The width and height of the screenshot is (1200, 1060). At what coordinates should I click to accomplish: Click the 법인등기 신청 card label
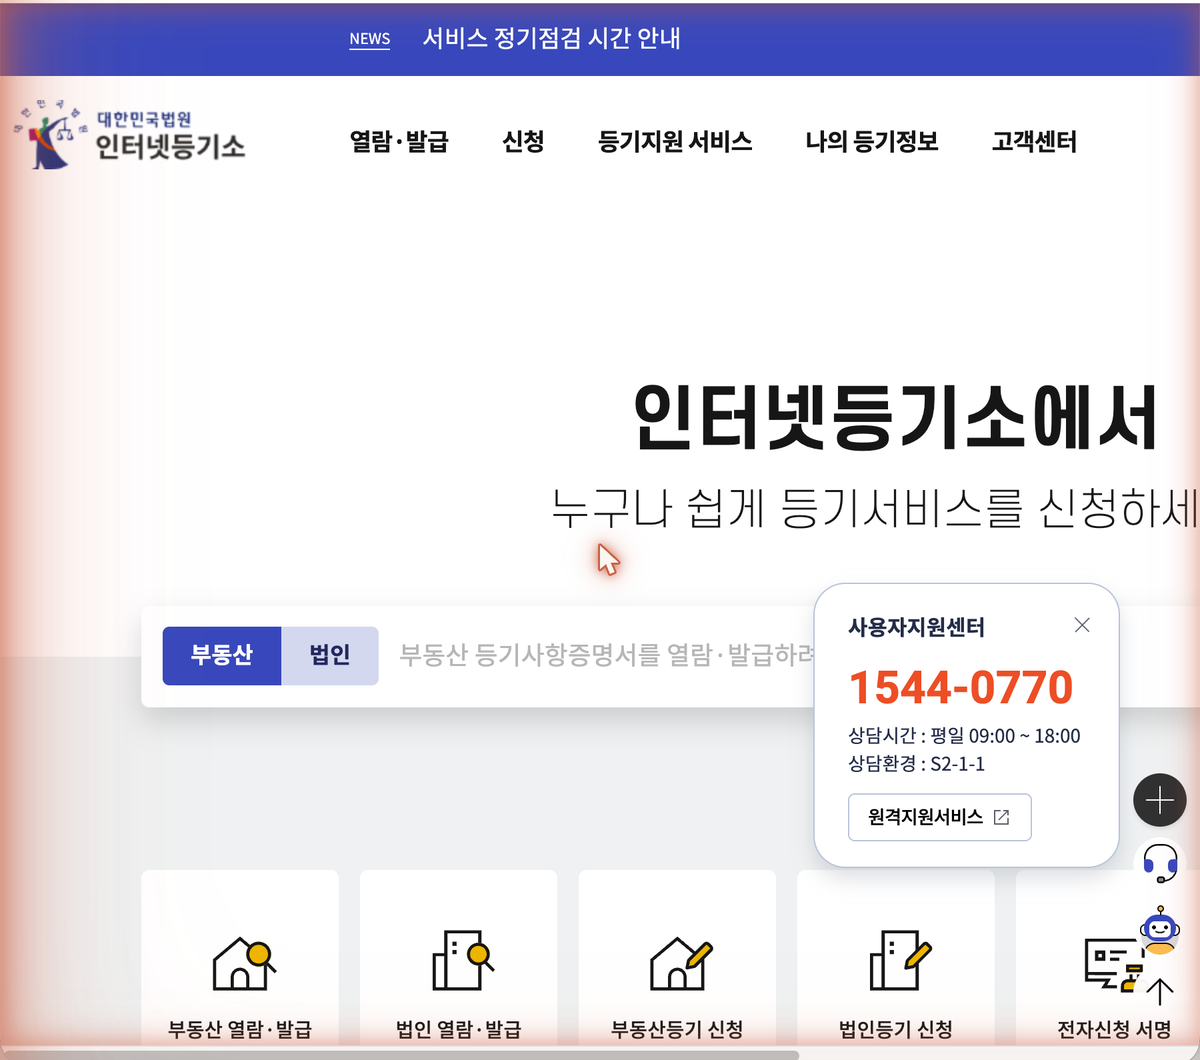896,1029
